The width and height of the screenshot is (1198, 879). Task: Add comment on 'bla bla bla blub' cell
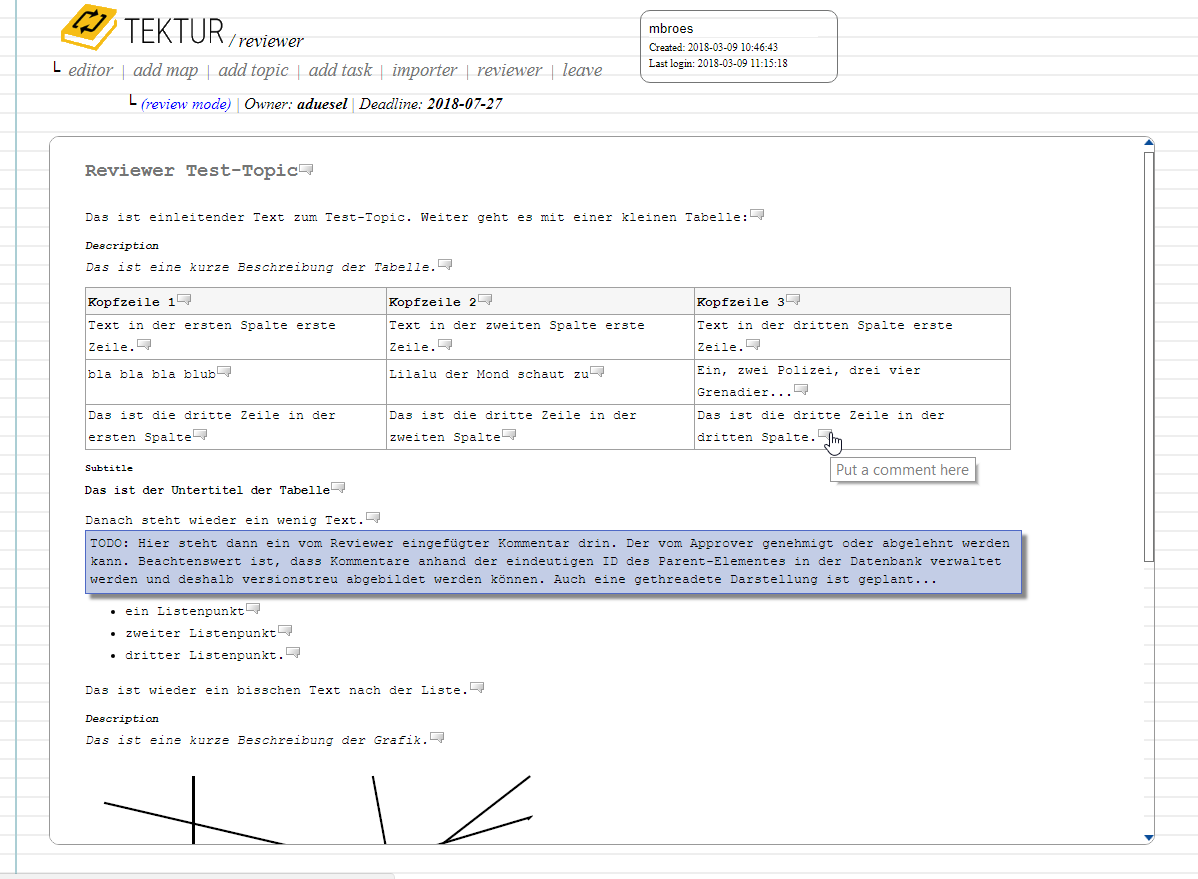pyautogui.click(x=224, y=372)
